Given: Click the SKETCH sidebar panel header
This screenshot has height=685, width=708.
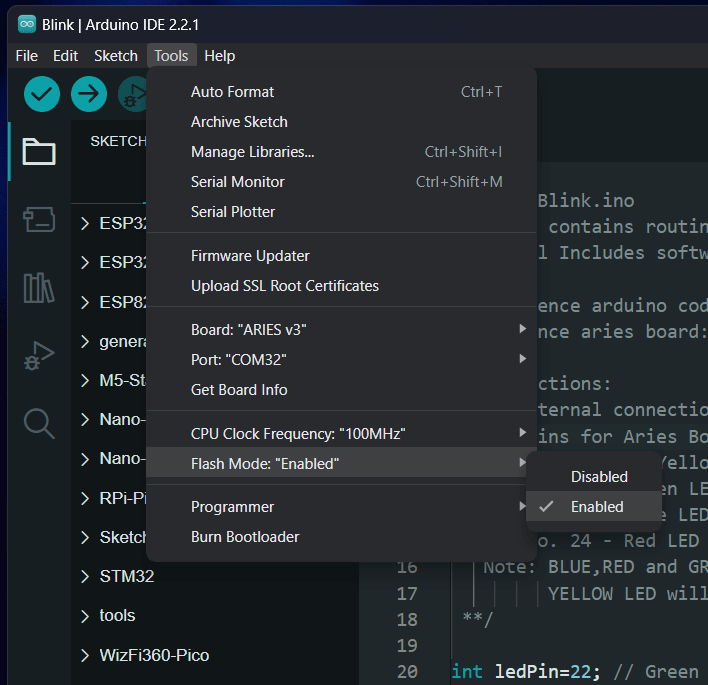Looking at the screenshot, I should (x=118, y=141).
